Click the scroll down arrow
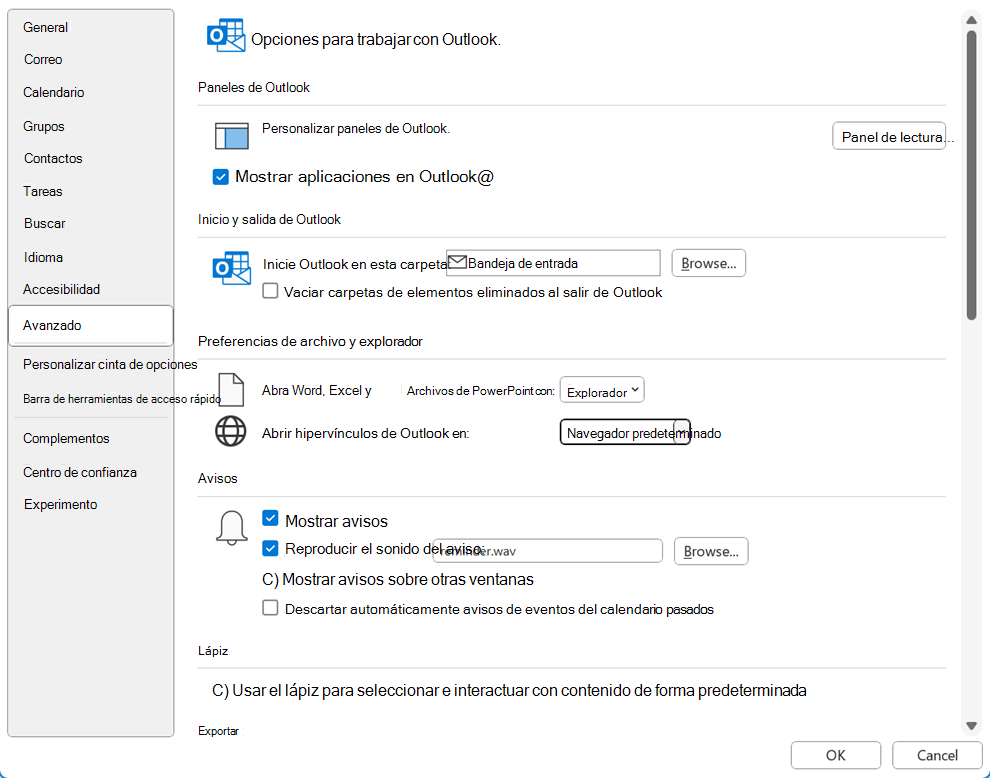The image size is (990, 778). click(972, 726)
